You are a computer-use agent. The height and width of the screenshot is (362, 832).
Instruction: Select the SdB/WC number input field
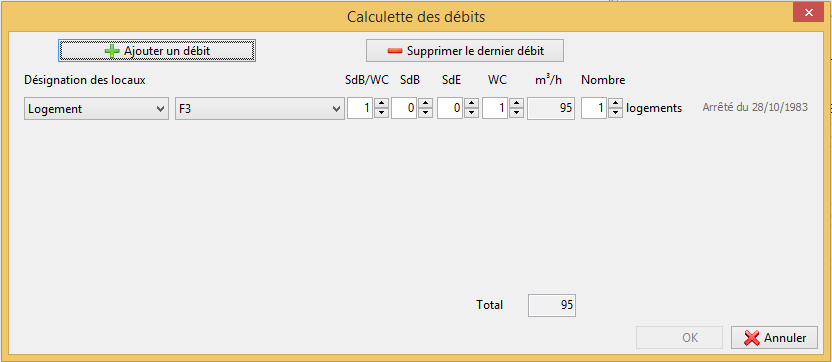coord(361,108)
